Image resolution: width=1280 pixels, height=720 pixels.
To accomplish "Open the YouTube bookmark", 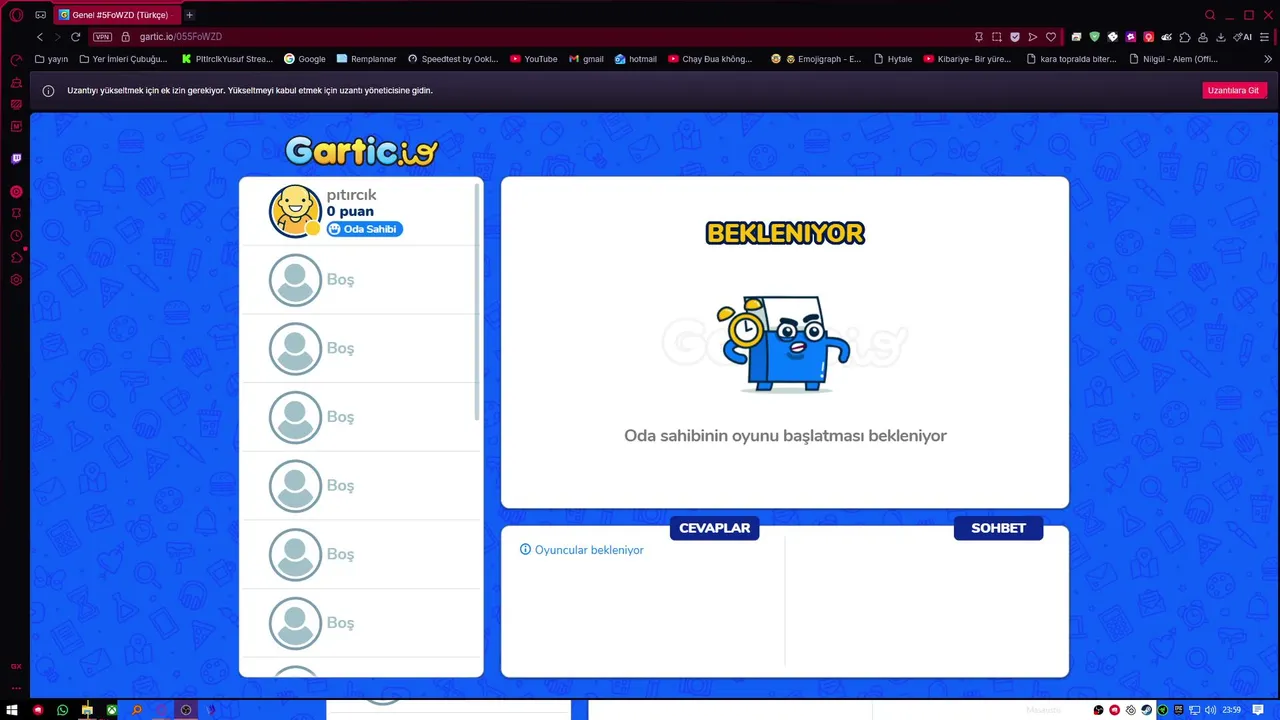I will click(534, 59).
